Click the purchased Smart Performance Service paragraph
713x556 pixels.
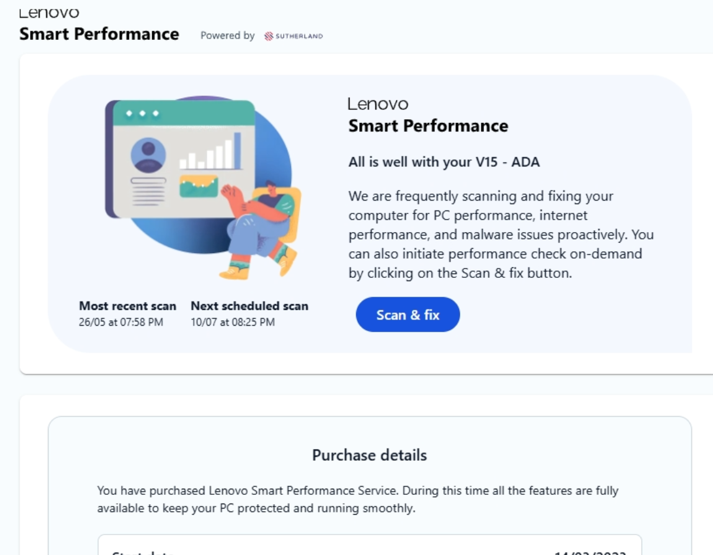(x=357, y=499)
